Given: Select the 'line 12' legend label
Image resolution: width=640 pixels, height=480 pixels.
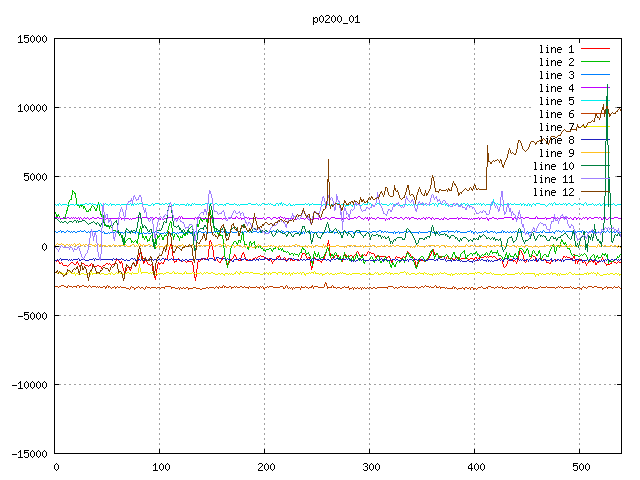Looking at the screenshot, I should pyautogui.click(x=553, y=192).
